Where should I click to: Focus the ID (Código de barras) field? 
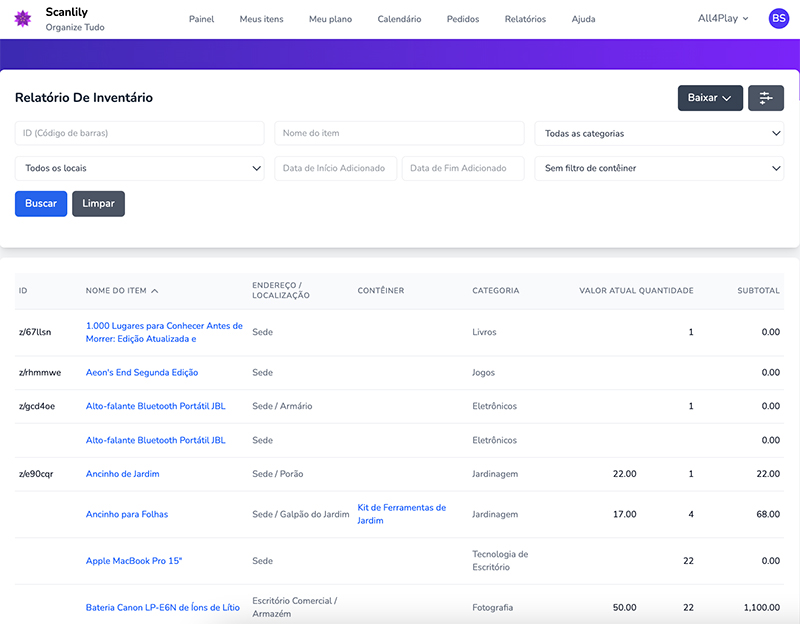click(140, 134)
